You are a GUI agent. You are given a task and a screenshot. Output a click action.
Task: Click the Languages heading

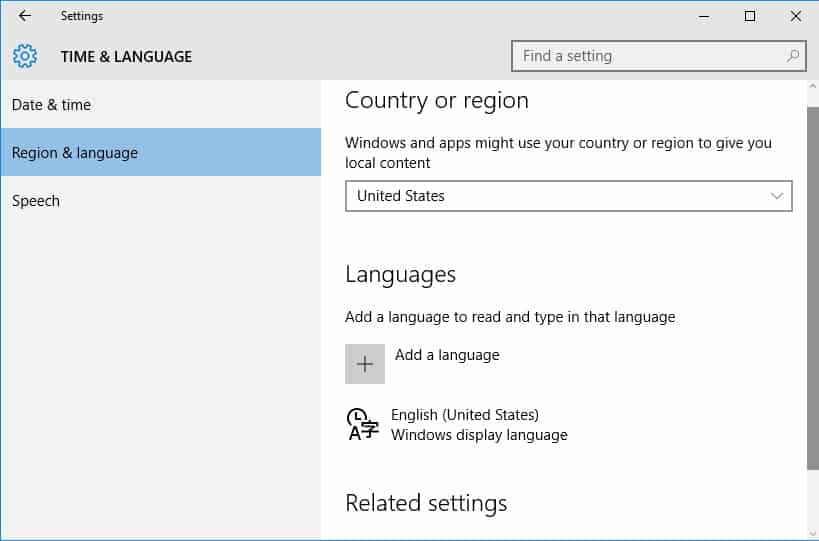pyautogui.click(x=400, y=275)
